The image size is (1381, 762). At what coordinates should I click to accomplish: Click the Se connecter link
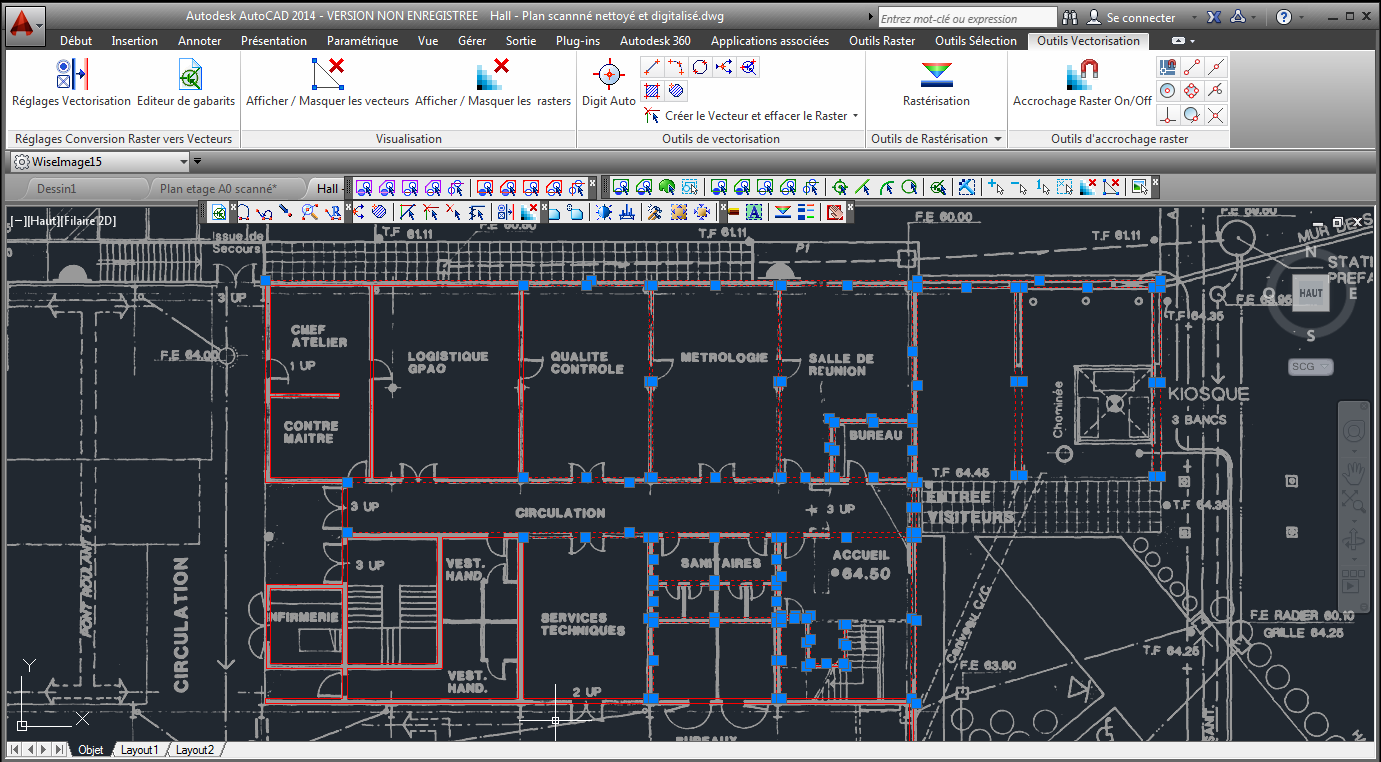[1143, 17]
